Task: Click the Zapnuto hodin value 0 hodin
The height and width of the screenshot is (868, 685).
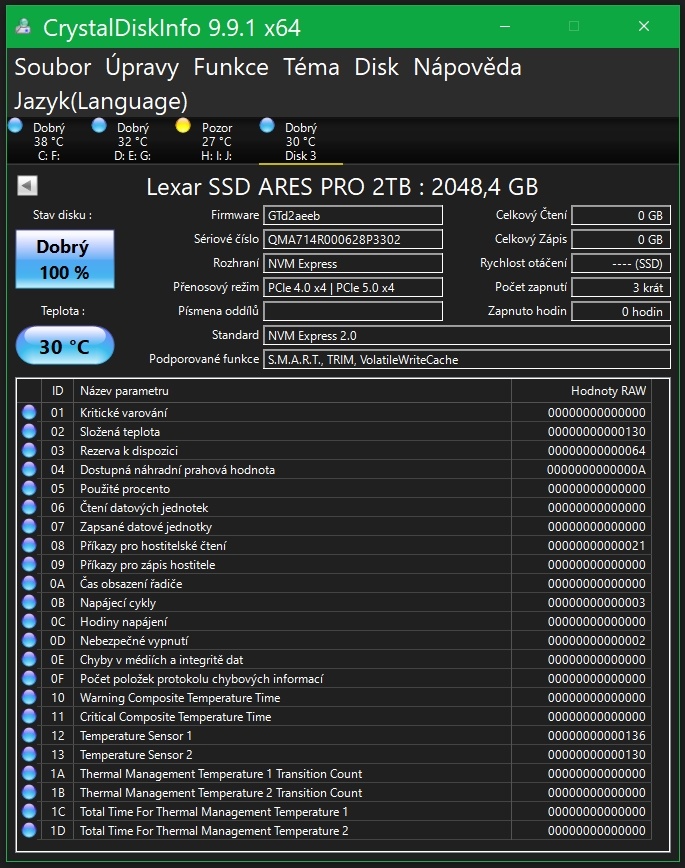Action: [621, 311]
